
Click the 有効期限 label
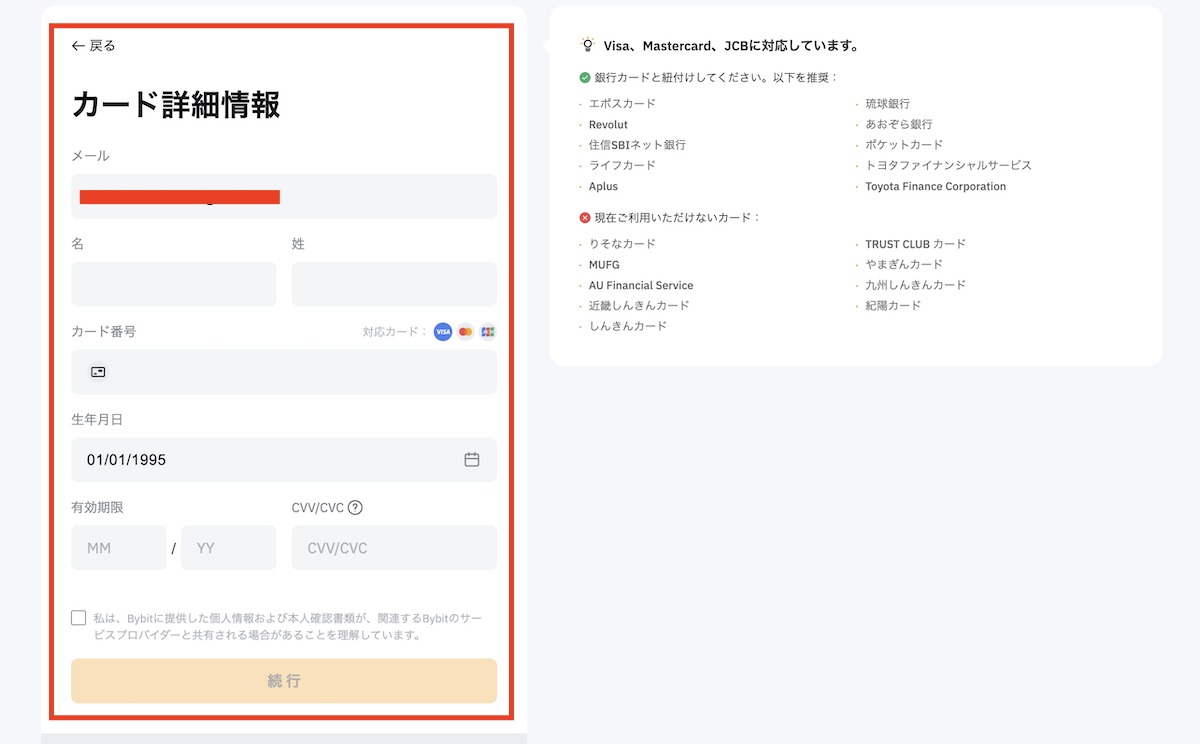[97, 508]
